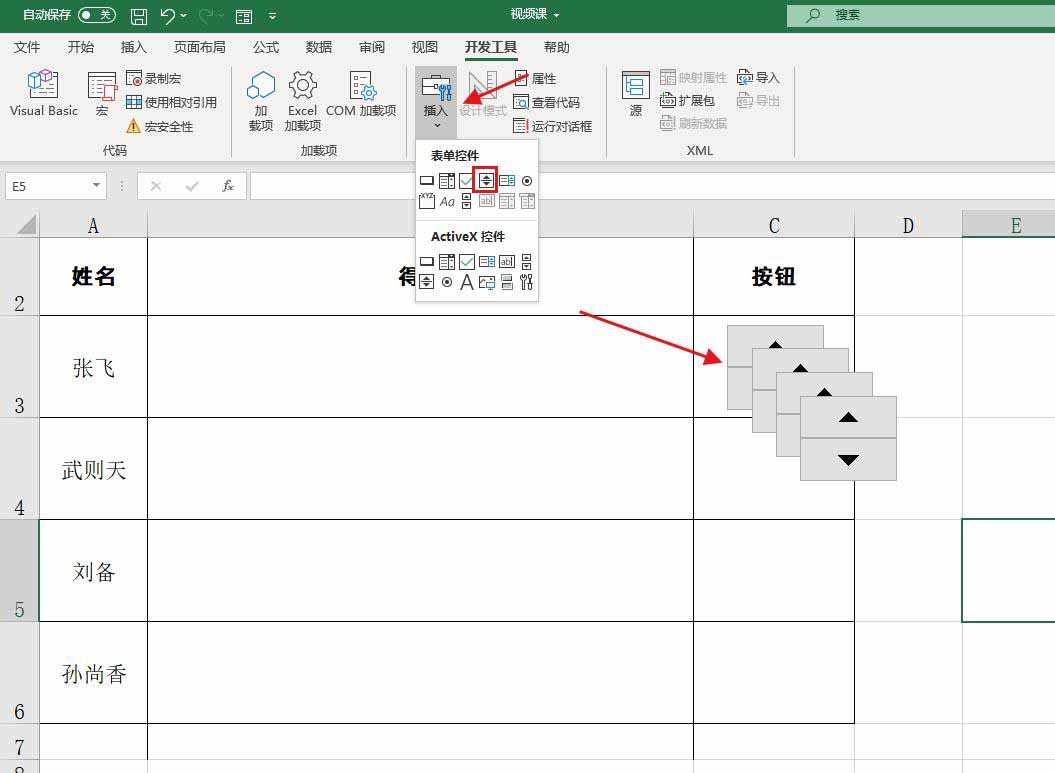Click the 源 XML source icon
The height and width of the screenshot is (773, 1055).
635,95
